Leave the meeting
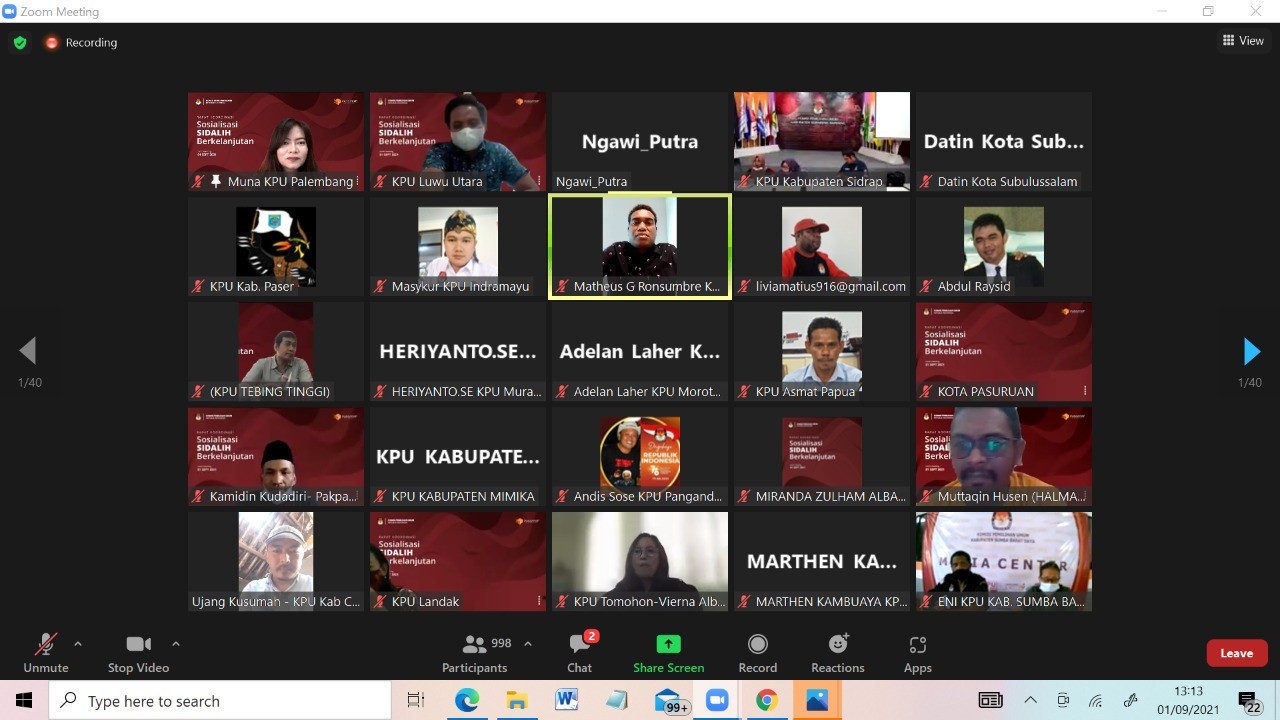The height and width of the screenshot is (720, 1280). point(1236,653)
